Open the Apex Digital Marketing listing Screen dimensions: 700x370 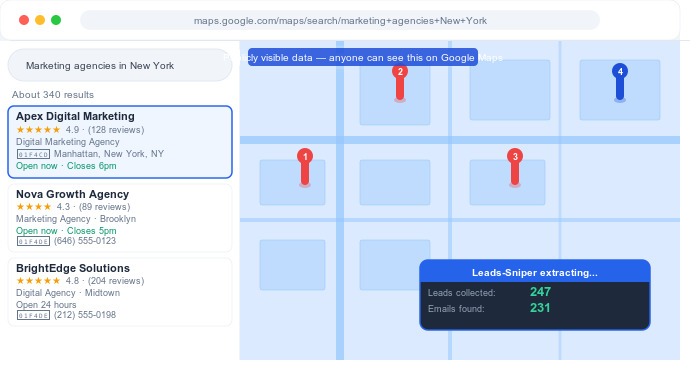[120, 142]
